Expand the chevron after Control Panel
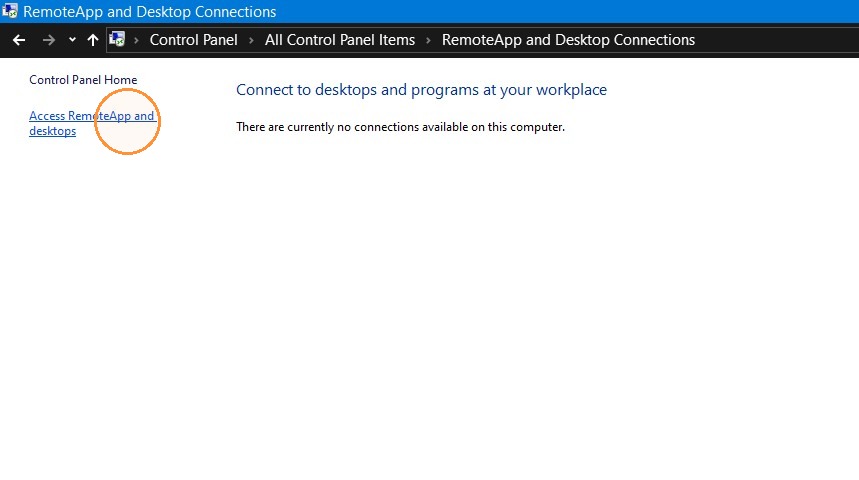Image resolution: width=859 pixels, height=480 pixels. click(251, 40)
